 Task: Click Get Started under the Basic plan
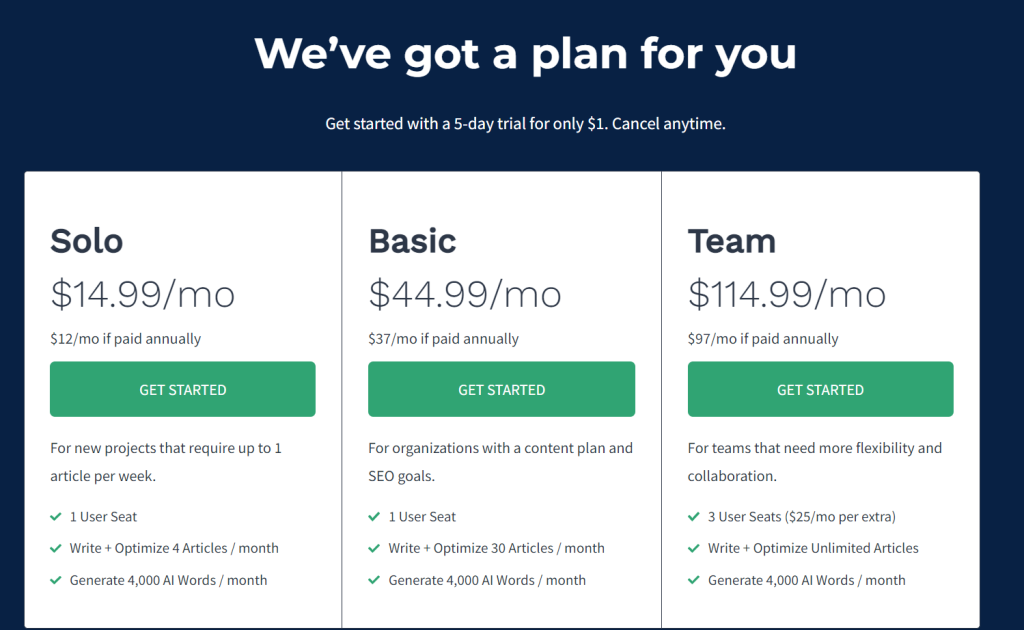click(501, 389)
